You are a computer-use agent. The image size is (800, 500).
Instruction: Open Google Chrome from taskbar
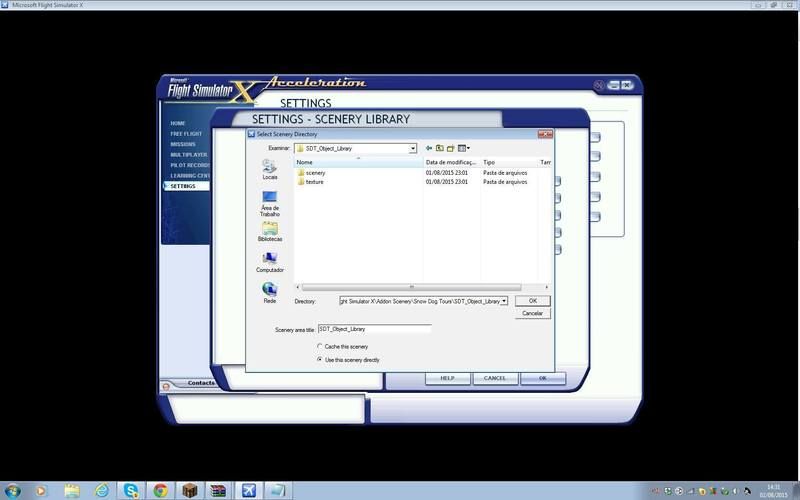coord(160,491)
